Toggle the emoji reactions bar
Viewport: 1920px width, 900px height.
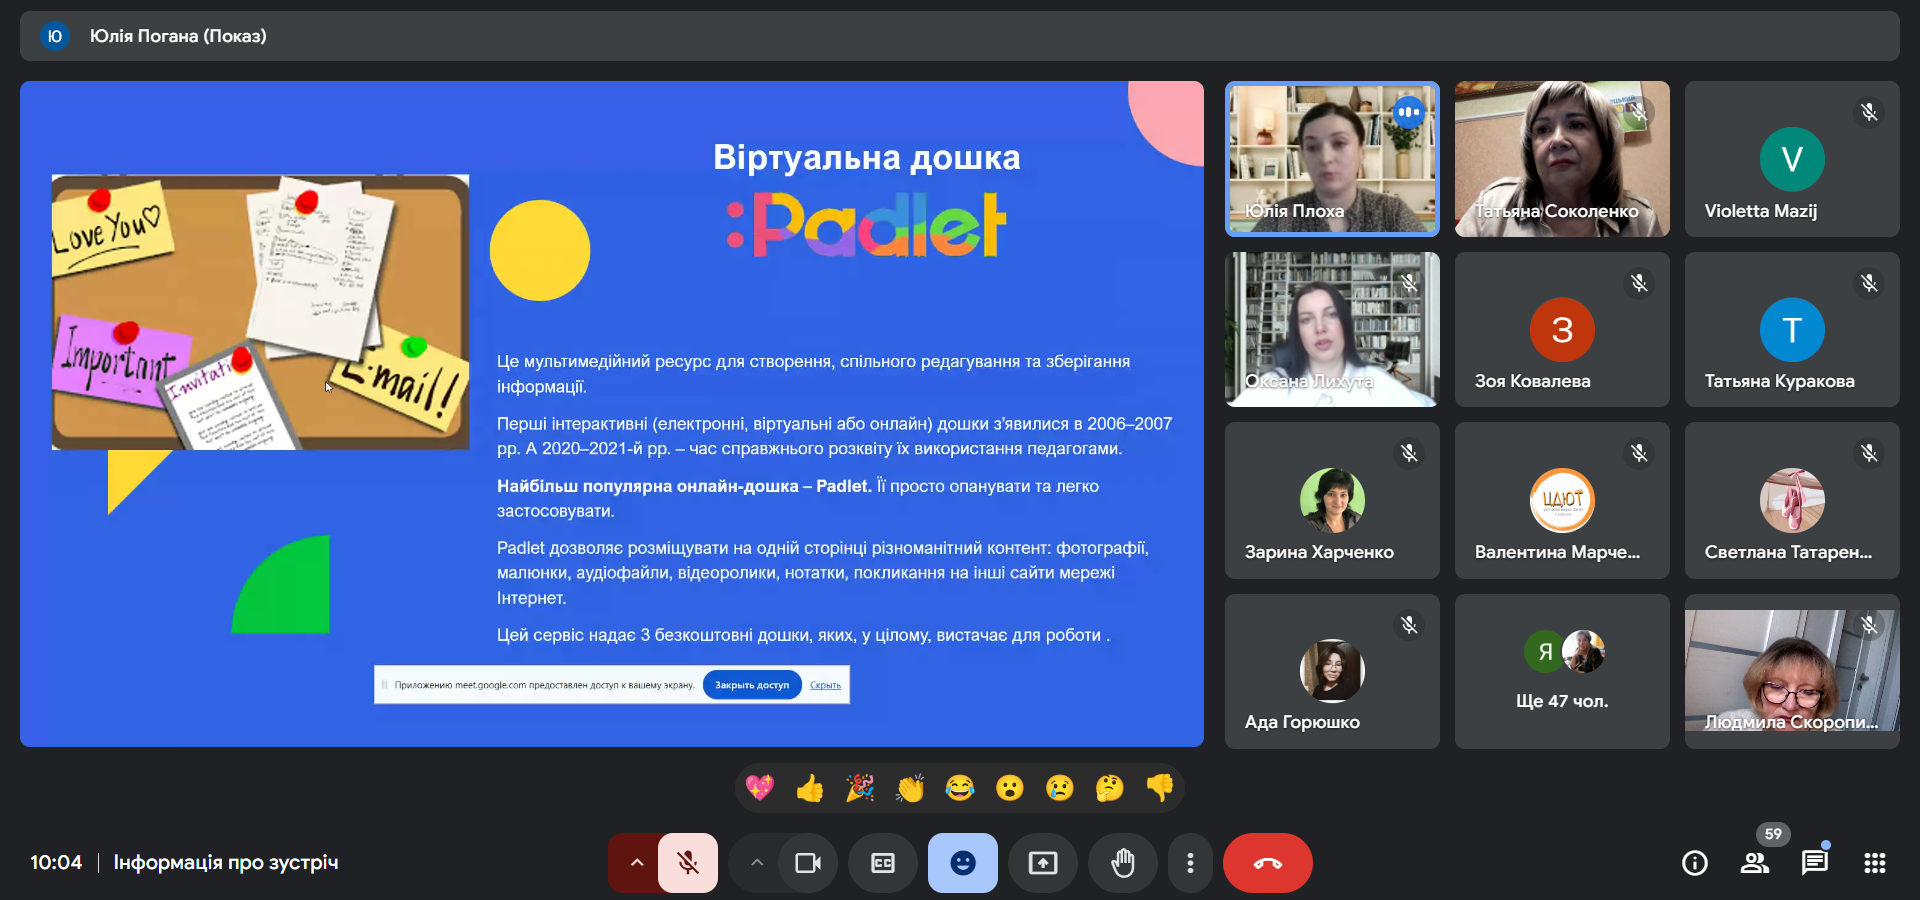click(963, 862)
